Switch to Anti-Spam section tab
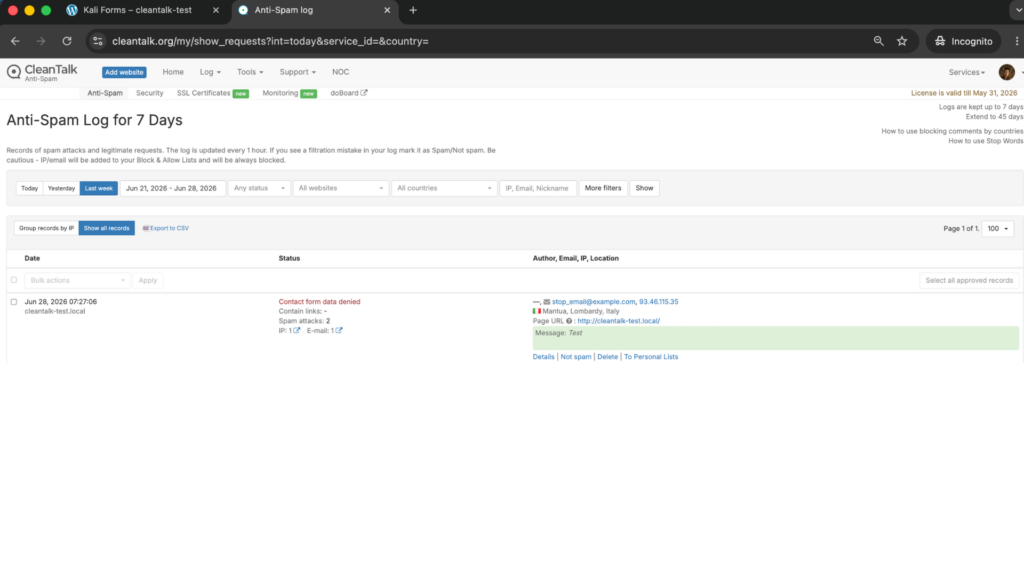The width and height of the screenshot is (1024, 576). 105,93
